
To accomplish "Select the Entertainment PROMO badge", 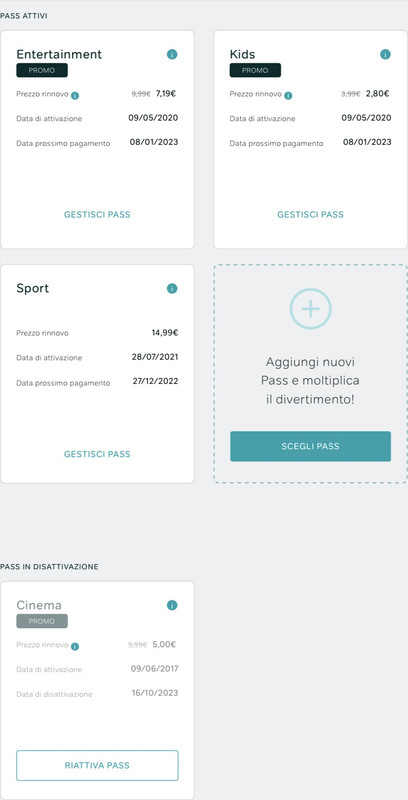I will (x=42, y=70).
